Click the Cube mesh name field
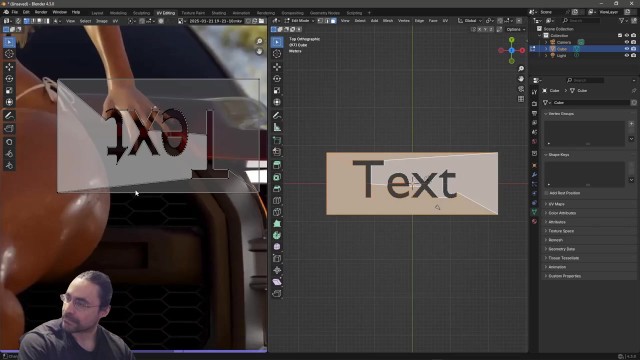Viewport: 640px width, 360px height. pyautogui.click(x=591, y=102)
